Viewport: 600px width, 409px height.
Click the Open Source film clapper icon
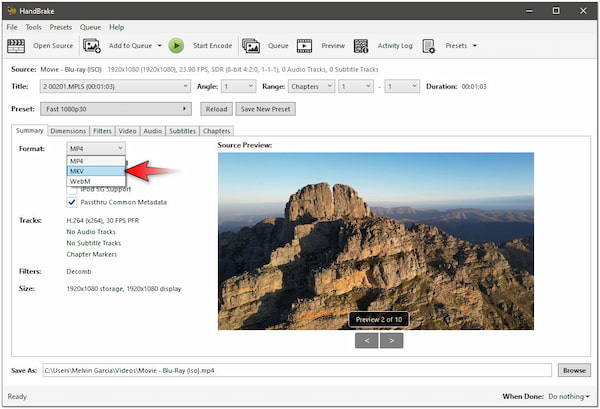pos(16,46)
